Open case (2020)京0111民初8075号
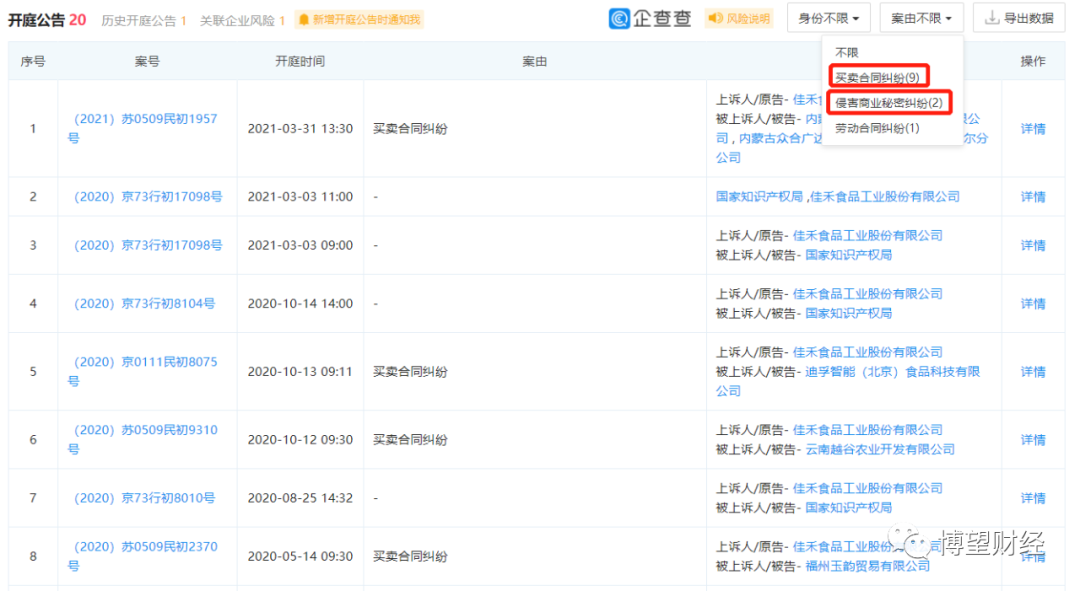Viewport: 1080px width, 591px height. (x=143, y=371)
